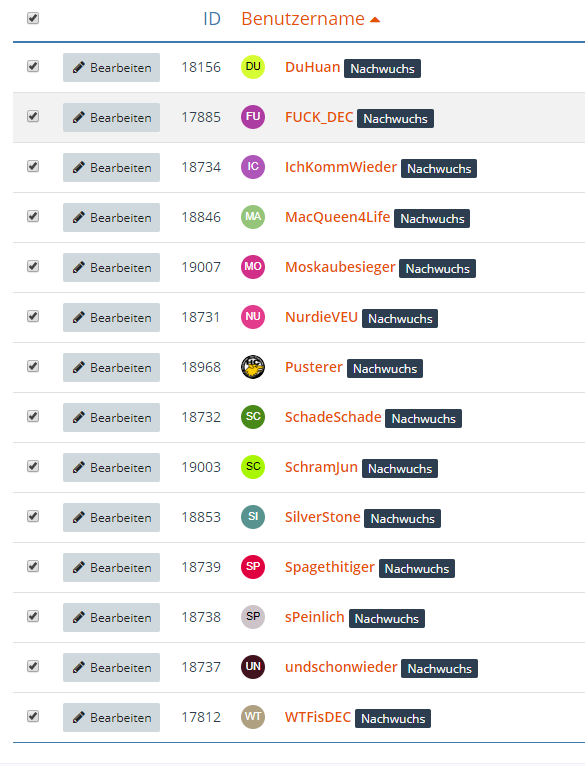
Task: Click the red SP avatar for Spagethitiger
Action: tap(253, 567)
